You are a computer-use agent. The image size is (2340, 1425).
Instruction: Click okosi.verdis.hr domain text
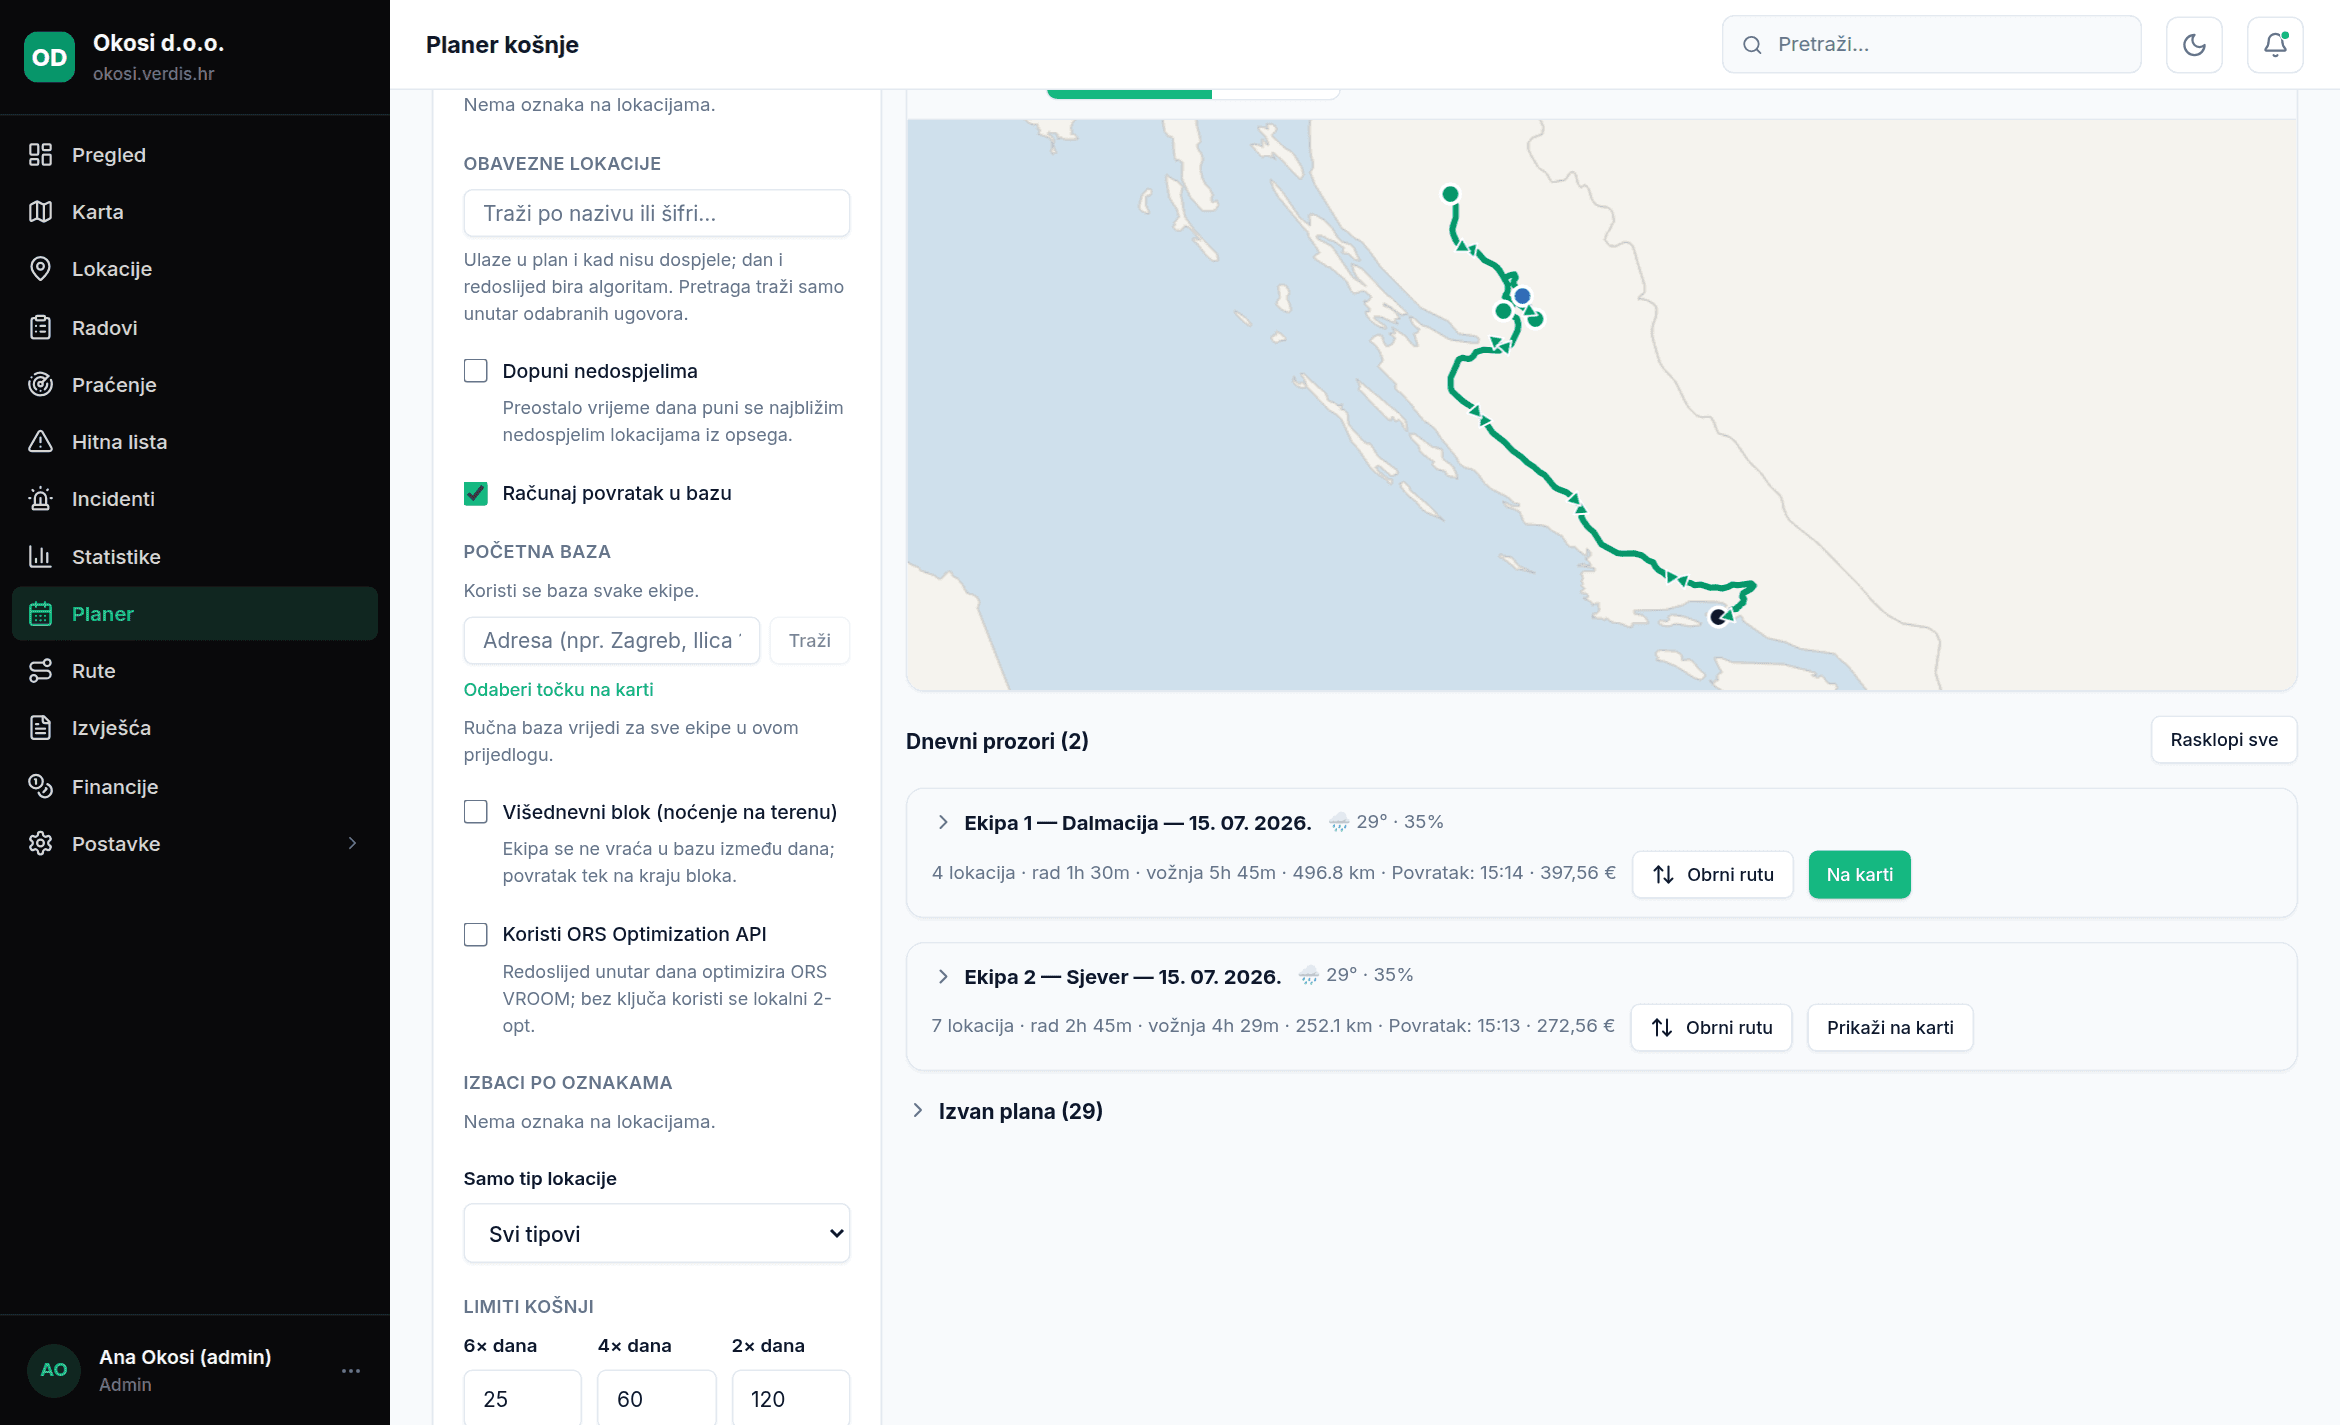click(x=154, y=73)
